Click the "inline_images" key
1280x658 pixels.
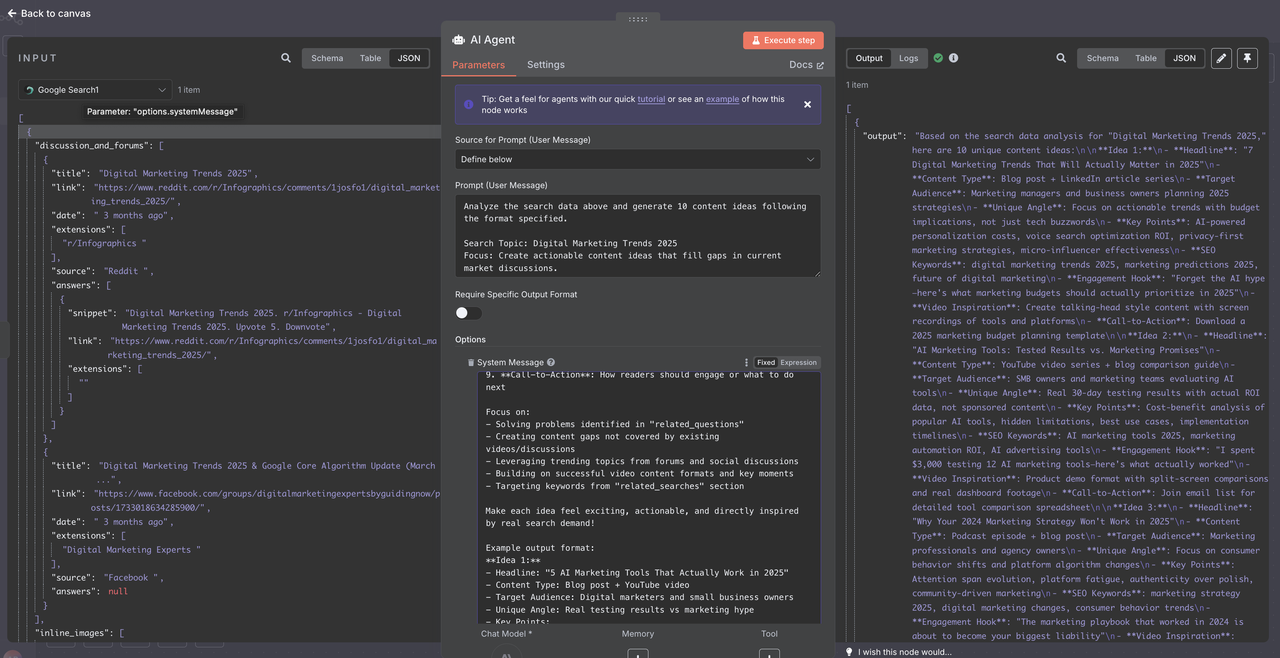[x=75, y=633]
